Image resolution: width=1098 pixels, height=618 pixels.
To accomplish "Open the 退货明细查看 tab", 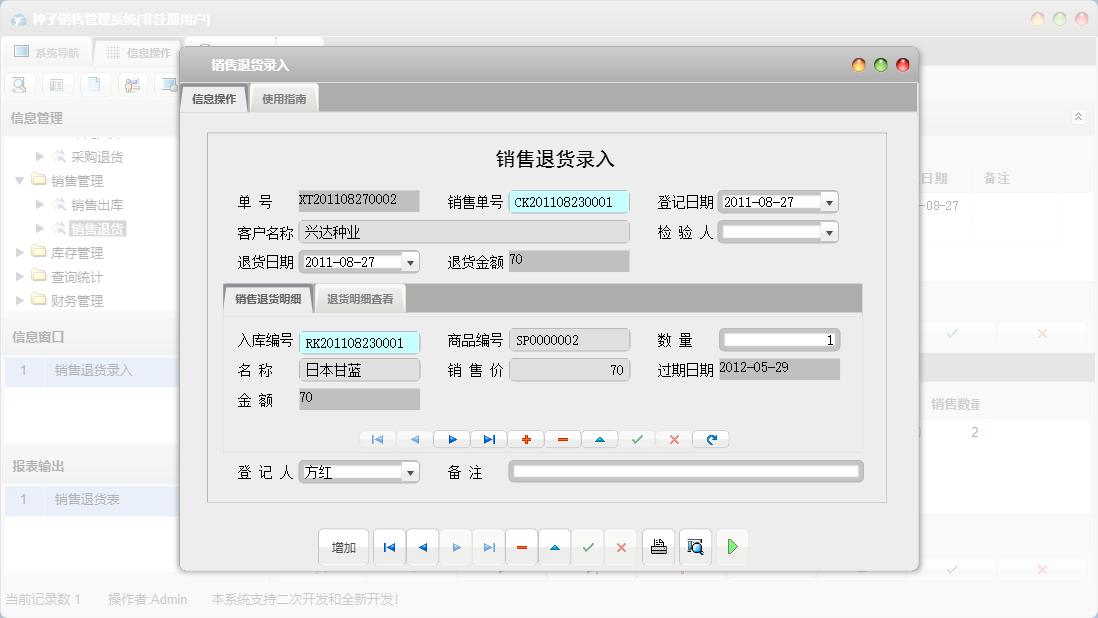I will click(360, 299).
